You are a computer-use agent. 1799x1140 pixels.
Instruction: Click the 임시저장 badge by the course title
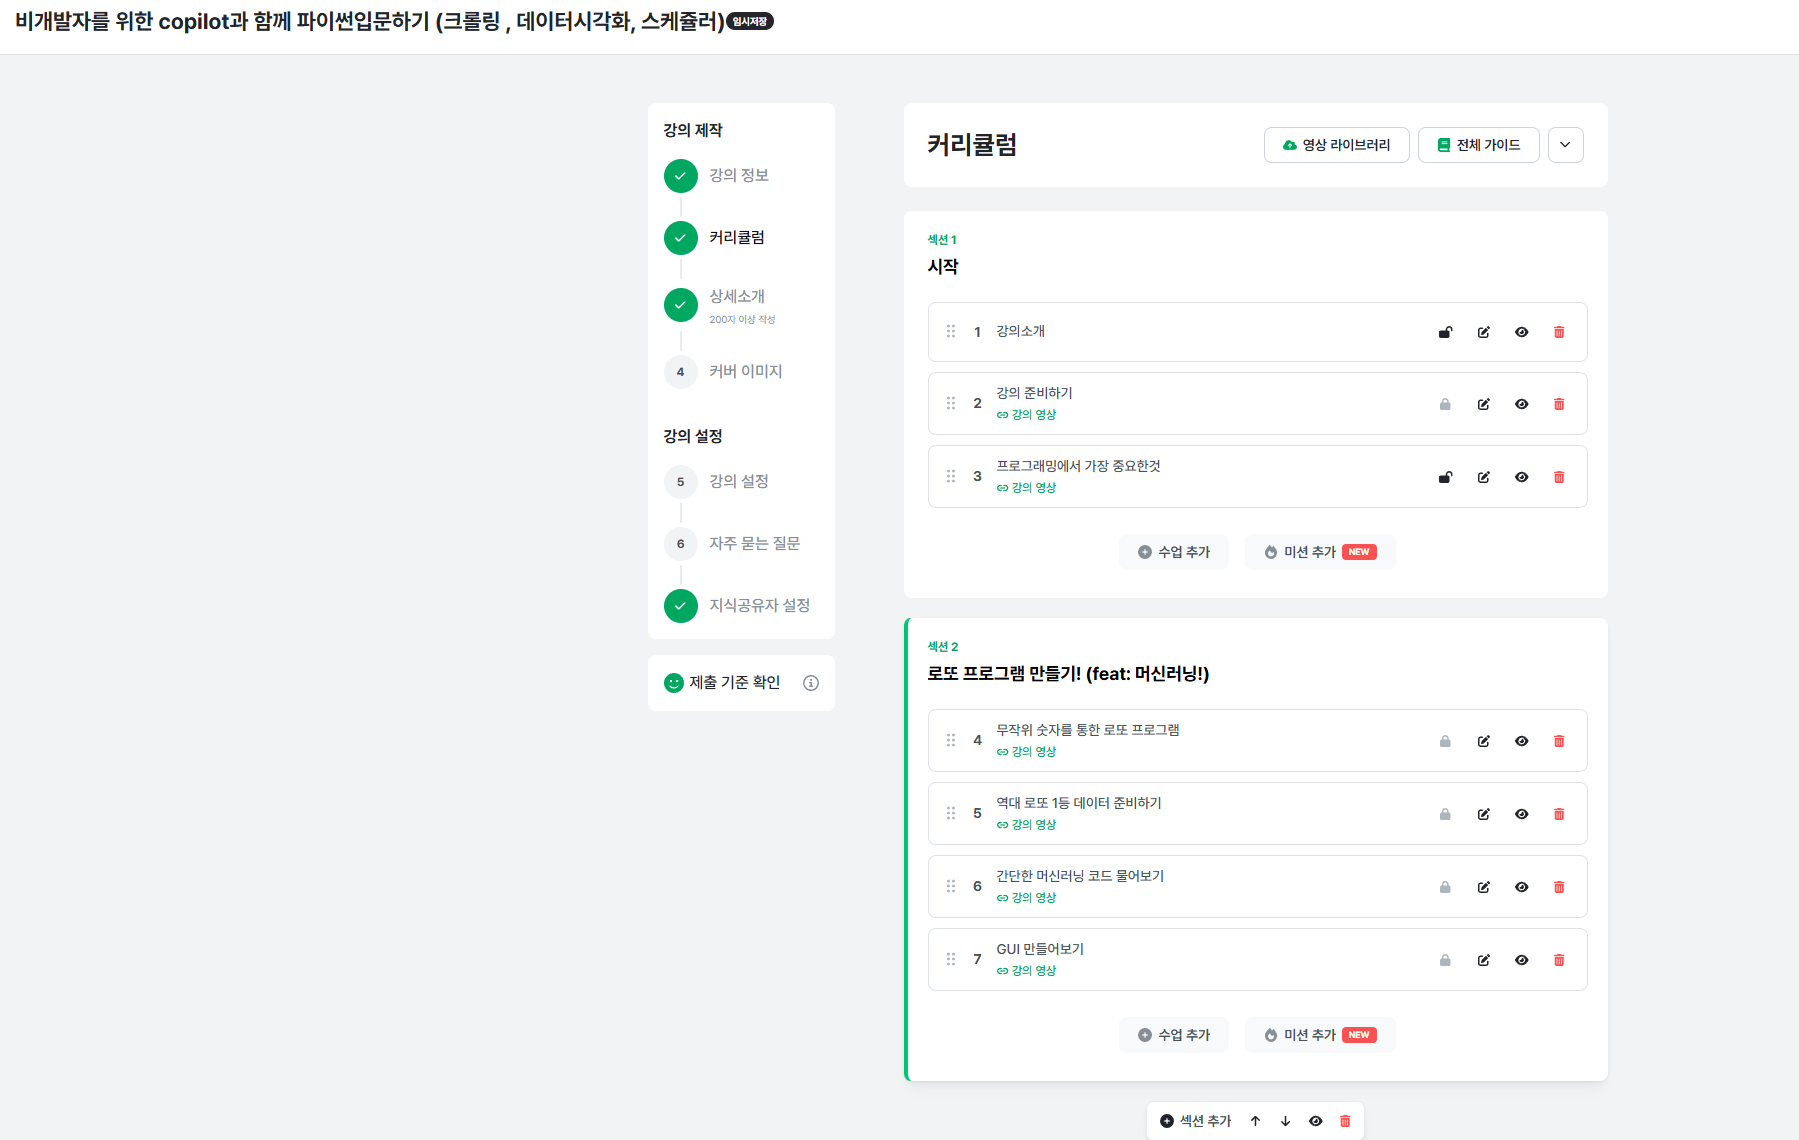750,21
